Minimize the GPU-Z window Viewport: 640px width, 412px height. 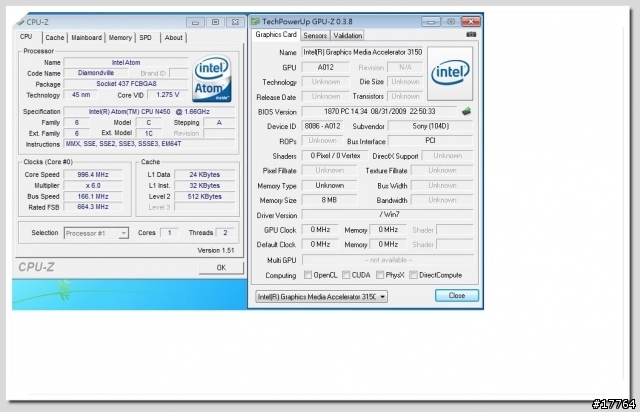(x=431, y=21)
